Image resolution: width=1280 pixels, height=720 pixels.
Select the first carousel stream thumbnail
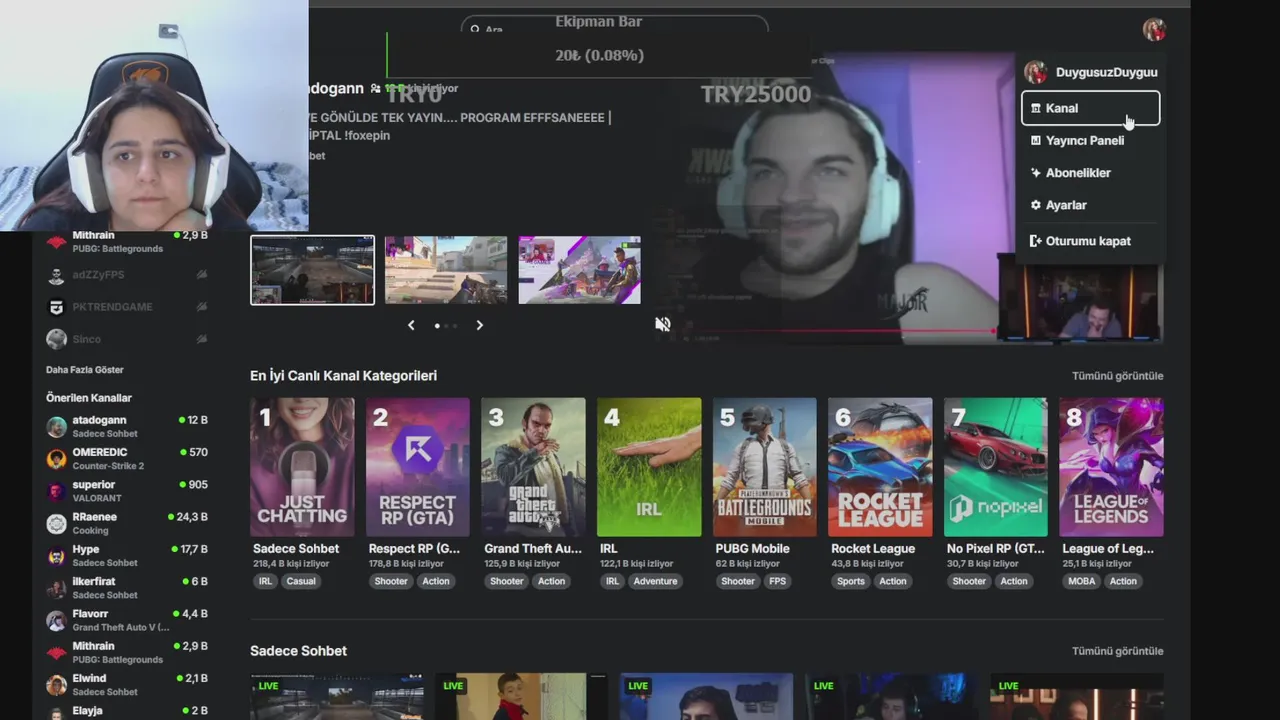pos(312,270)
